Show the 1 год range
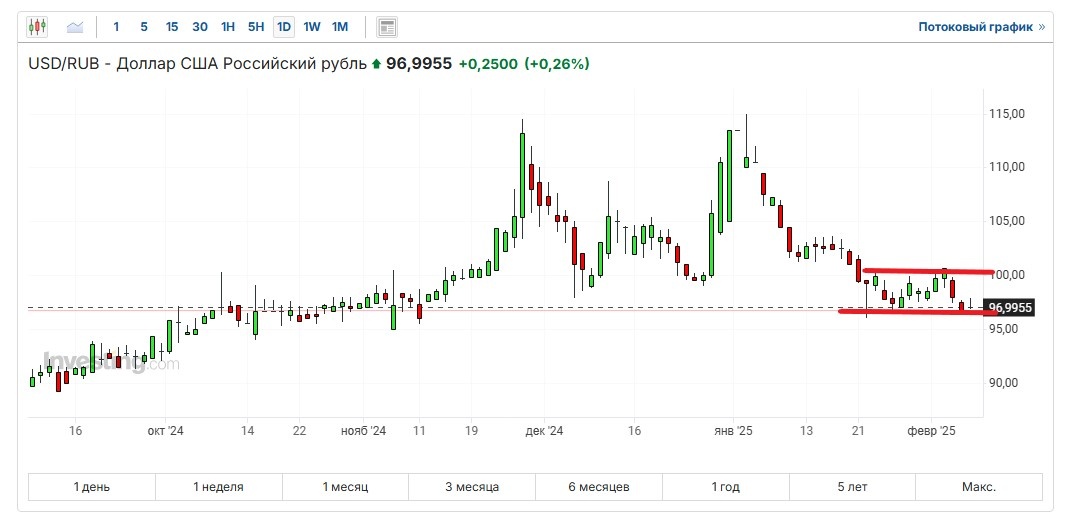Viewport: 1075px width, 525px height. 725,487
